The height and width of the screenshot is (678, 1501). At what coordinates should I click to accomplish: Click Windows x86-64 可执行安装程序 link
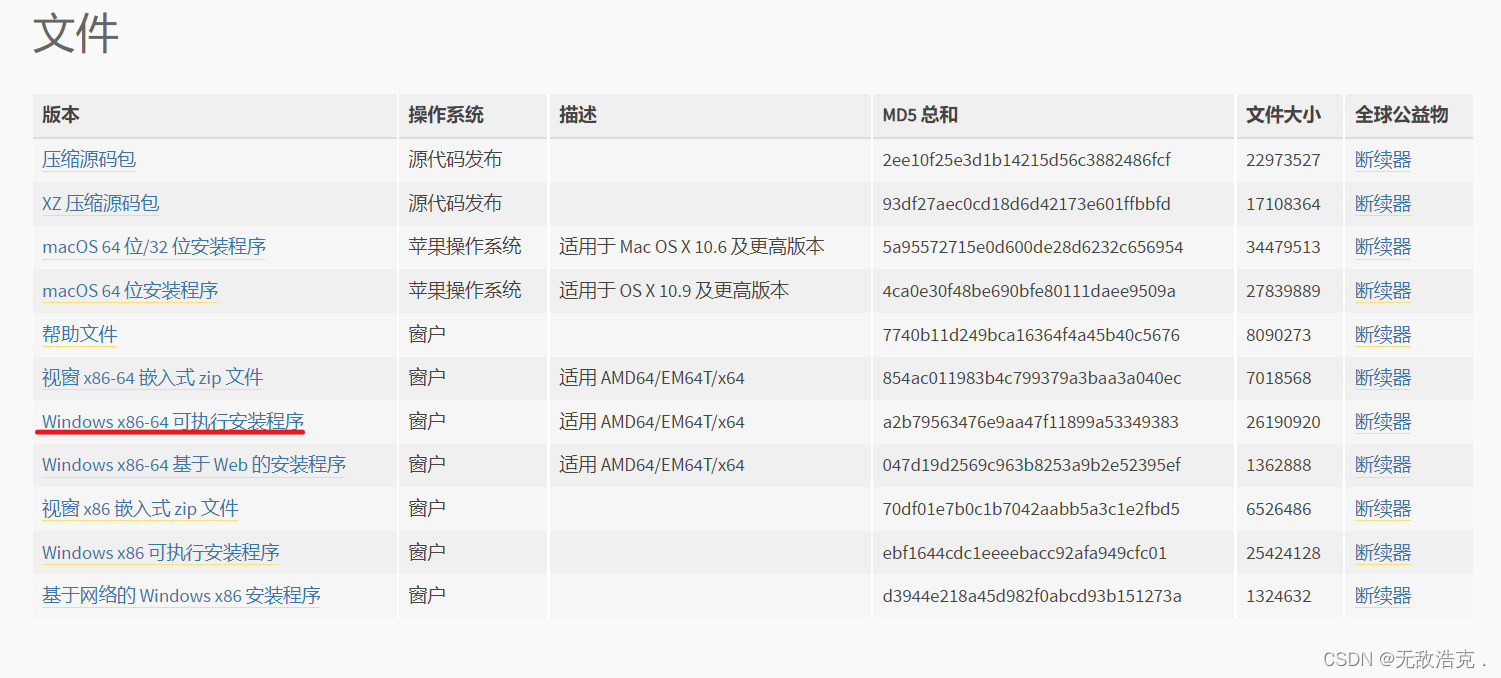173,421
